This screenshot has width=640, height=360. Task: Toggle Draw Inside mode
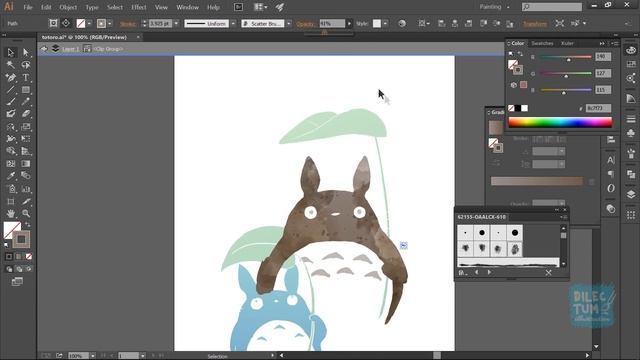click(x=29, y=269)
